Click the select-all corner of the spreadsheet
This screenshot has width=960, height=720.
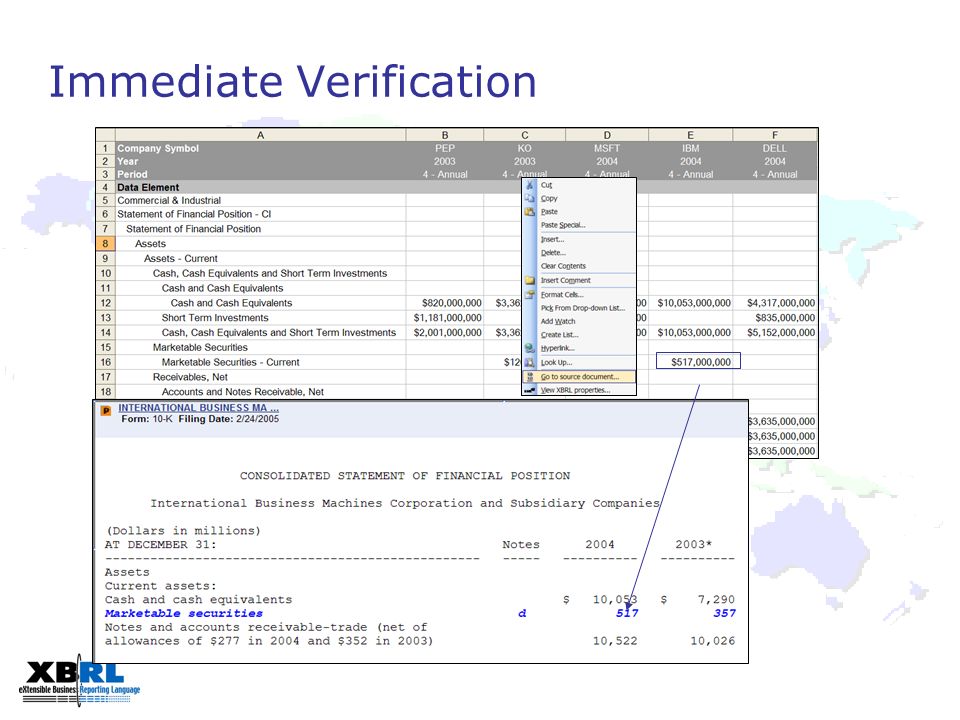pos(105,135)
